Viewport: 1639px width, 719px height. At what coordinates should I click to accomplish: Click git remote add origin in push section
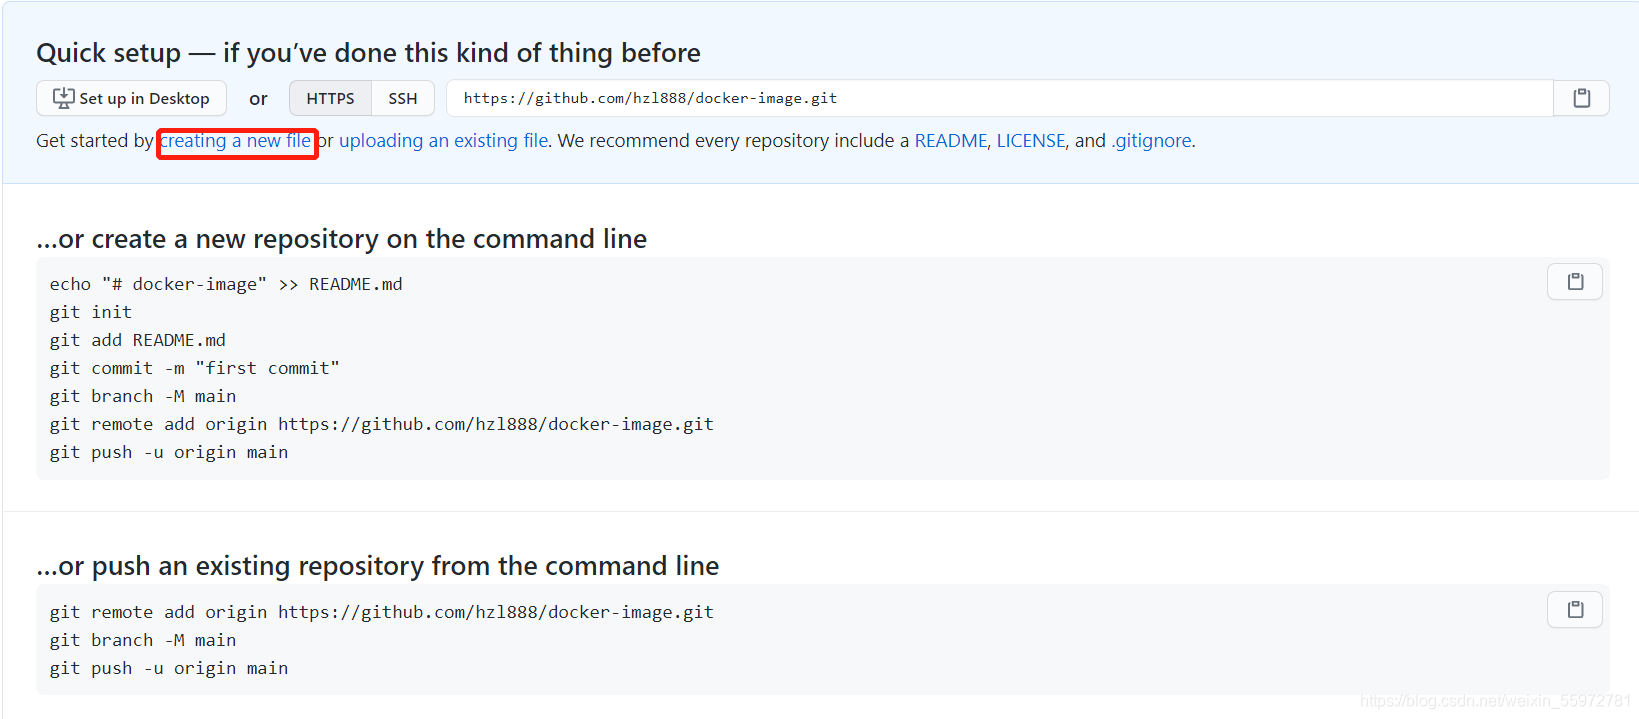click(382, 612)
